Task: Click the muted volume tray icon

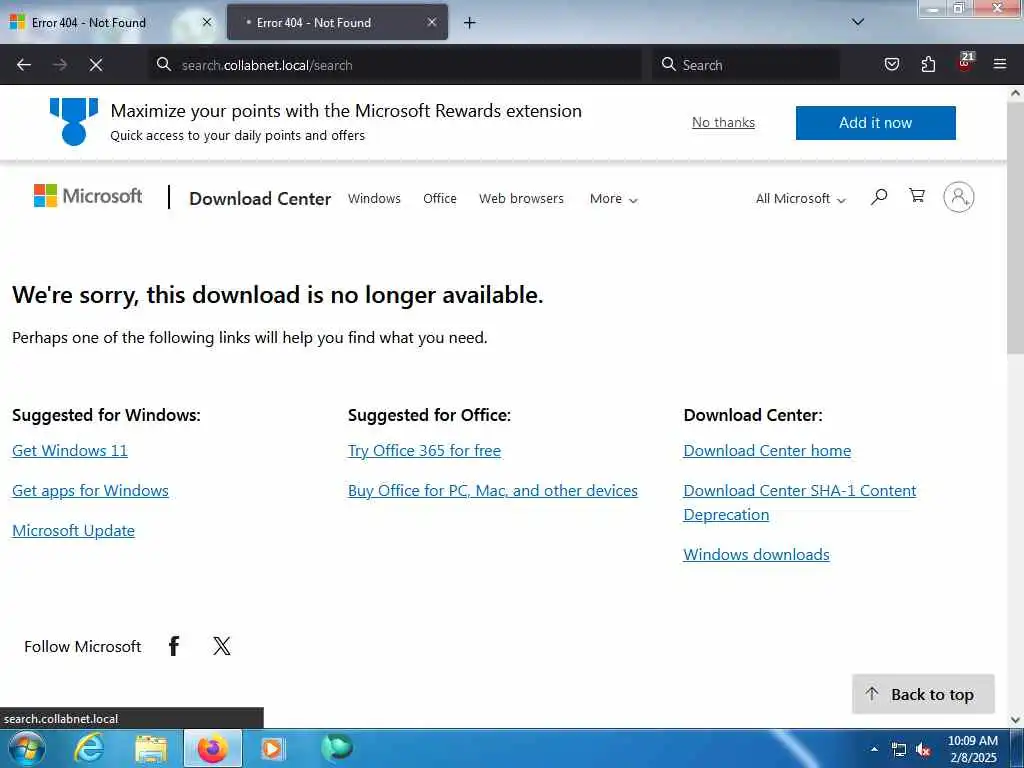Action: pos(923,750)
